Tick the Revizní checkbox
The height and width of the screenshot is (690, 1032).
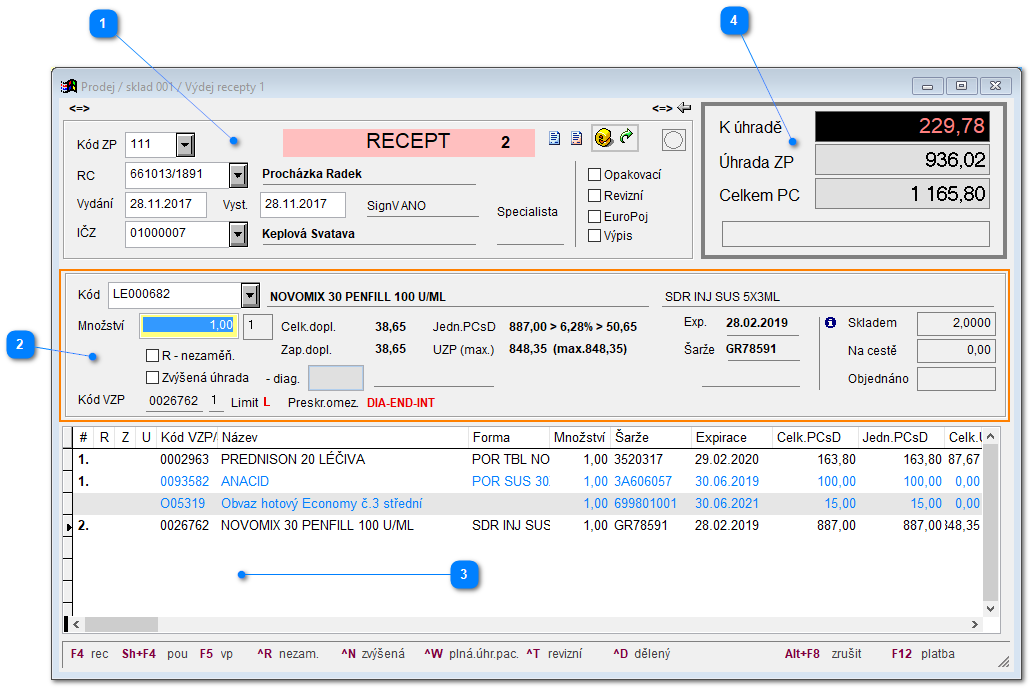click(594, 196)
